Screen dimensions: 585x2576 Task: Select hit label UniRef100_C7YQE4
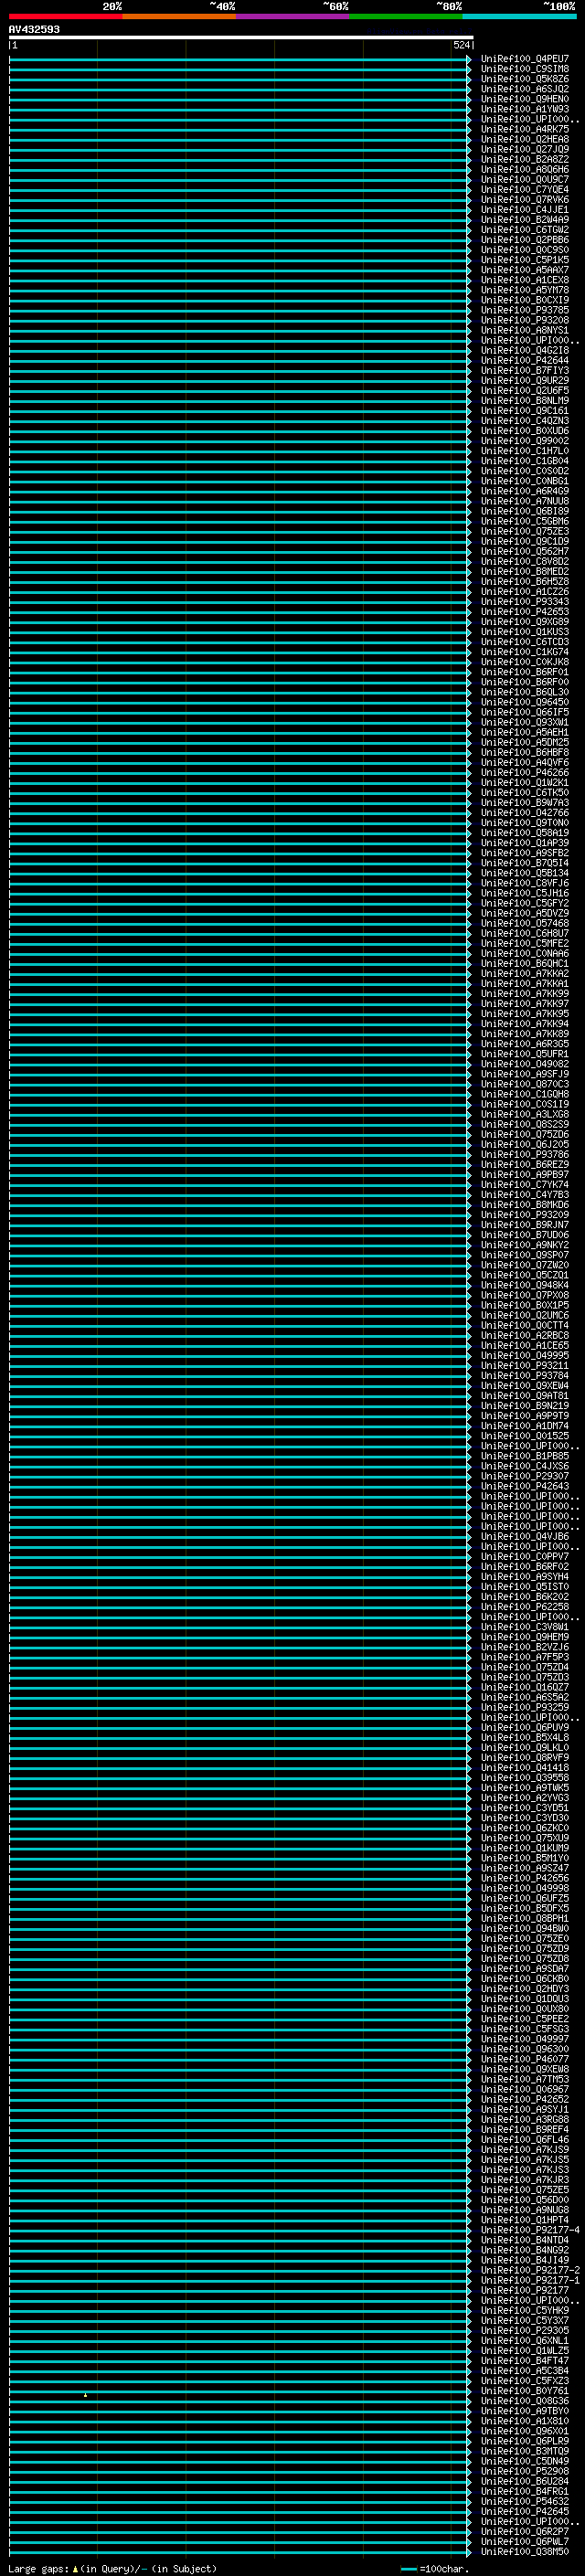524,189
